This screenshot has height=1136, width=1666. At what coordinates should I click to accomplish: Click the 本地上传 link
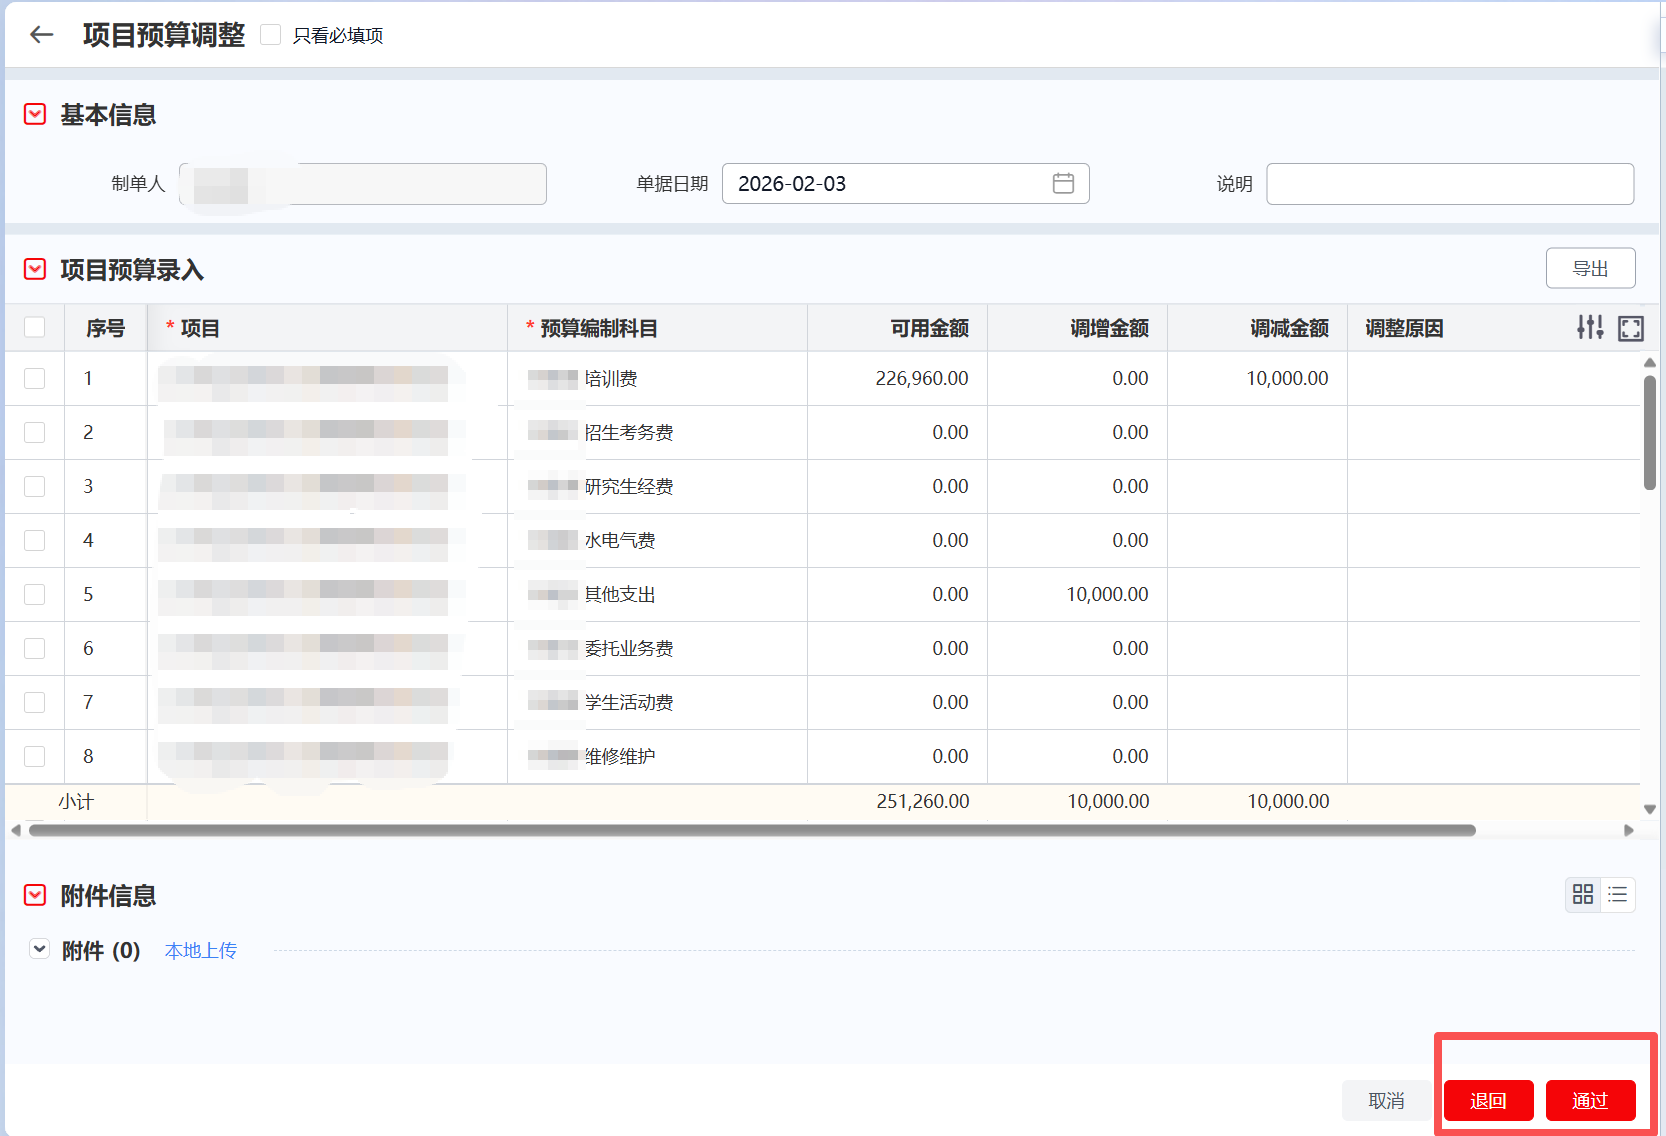[201, 951]
